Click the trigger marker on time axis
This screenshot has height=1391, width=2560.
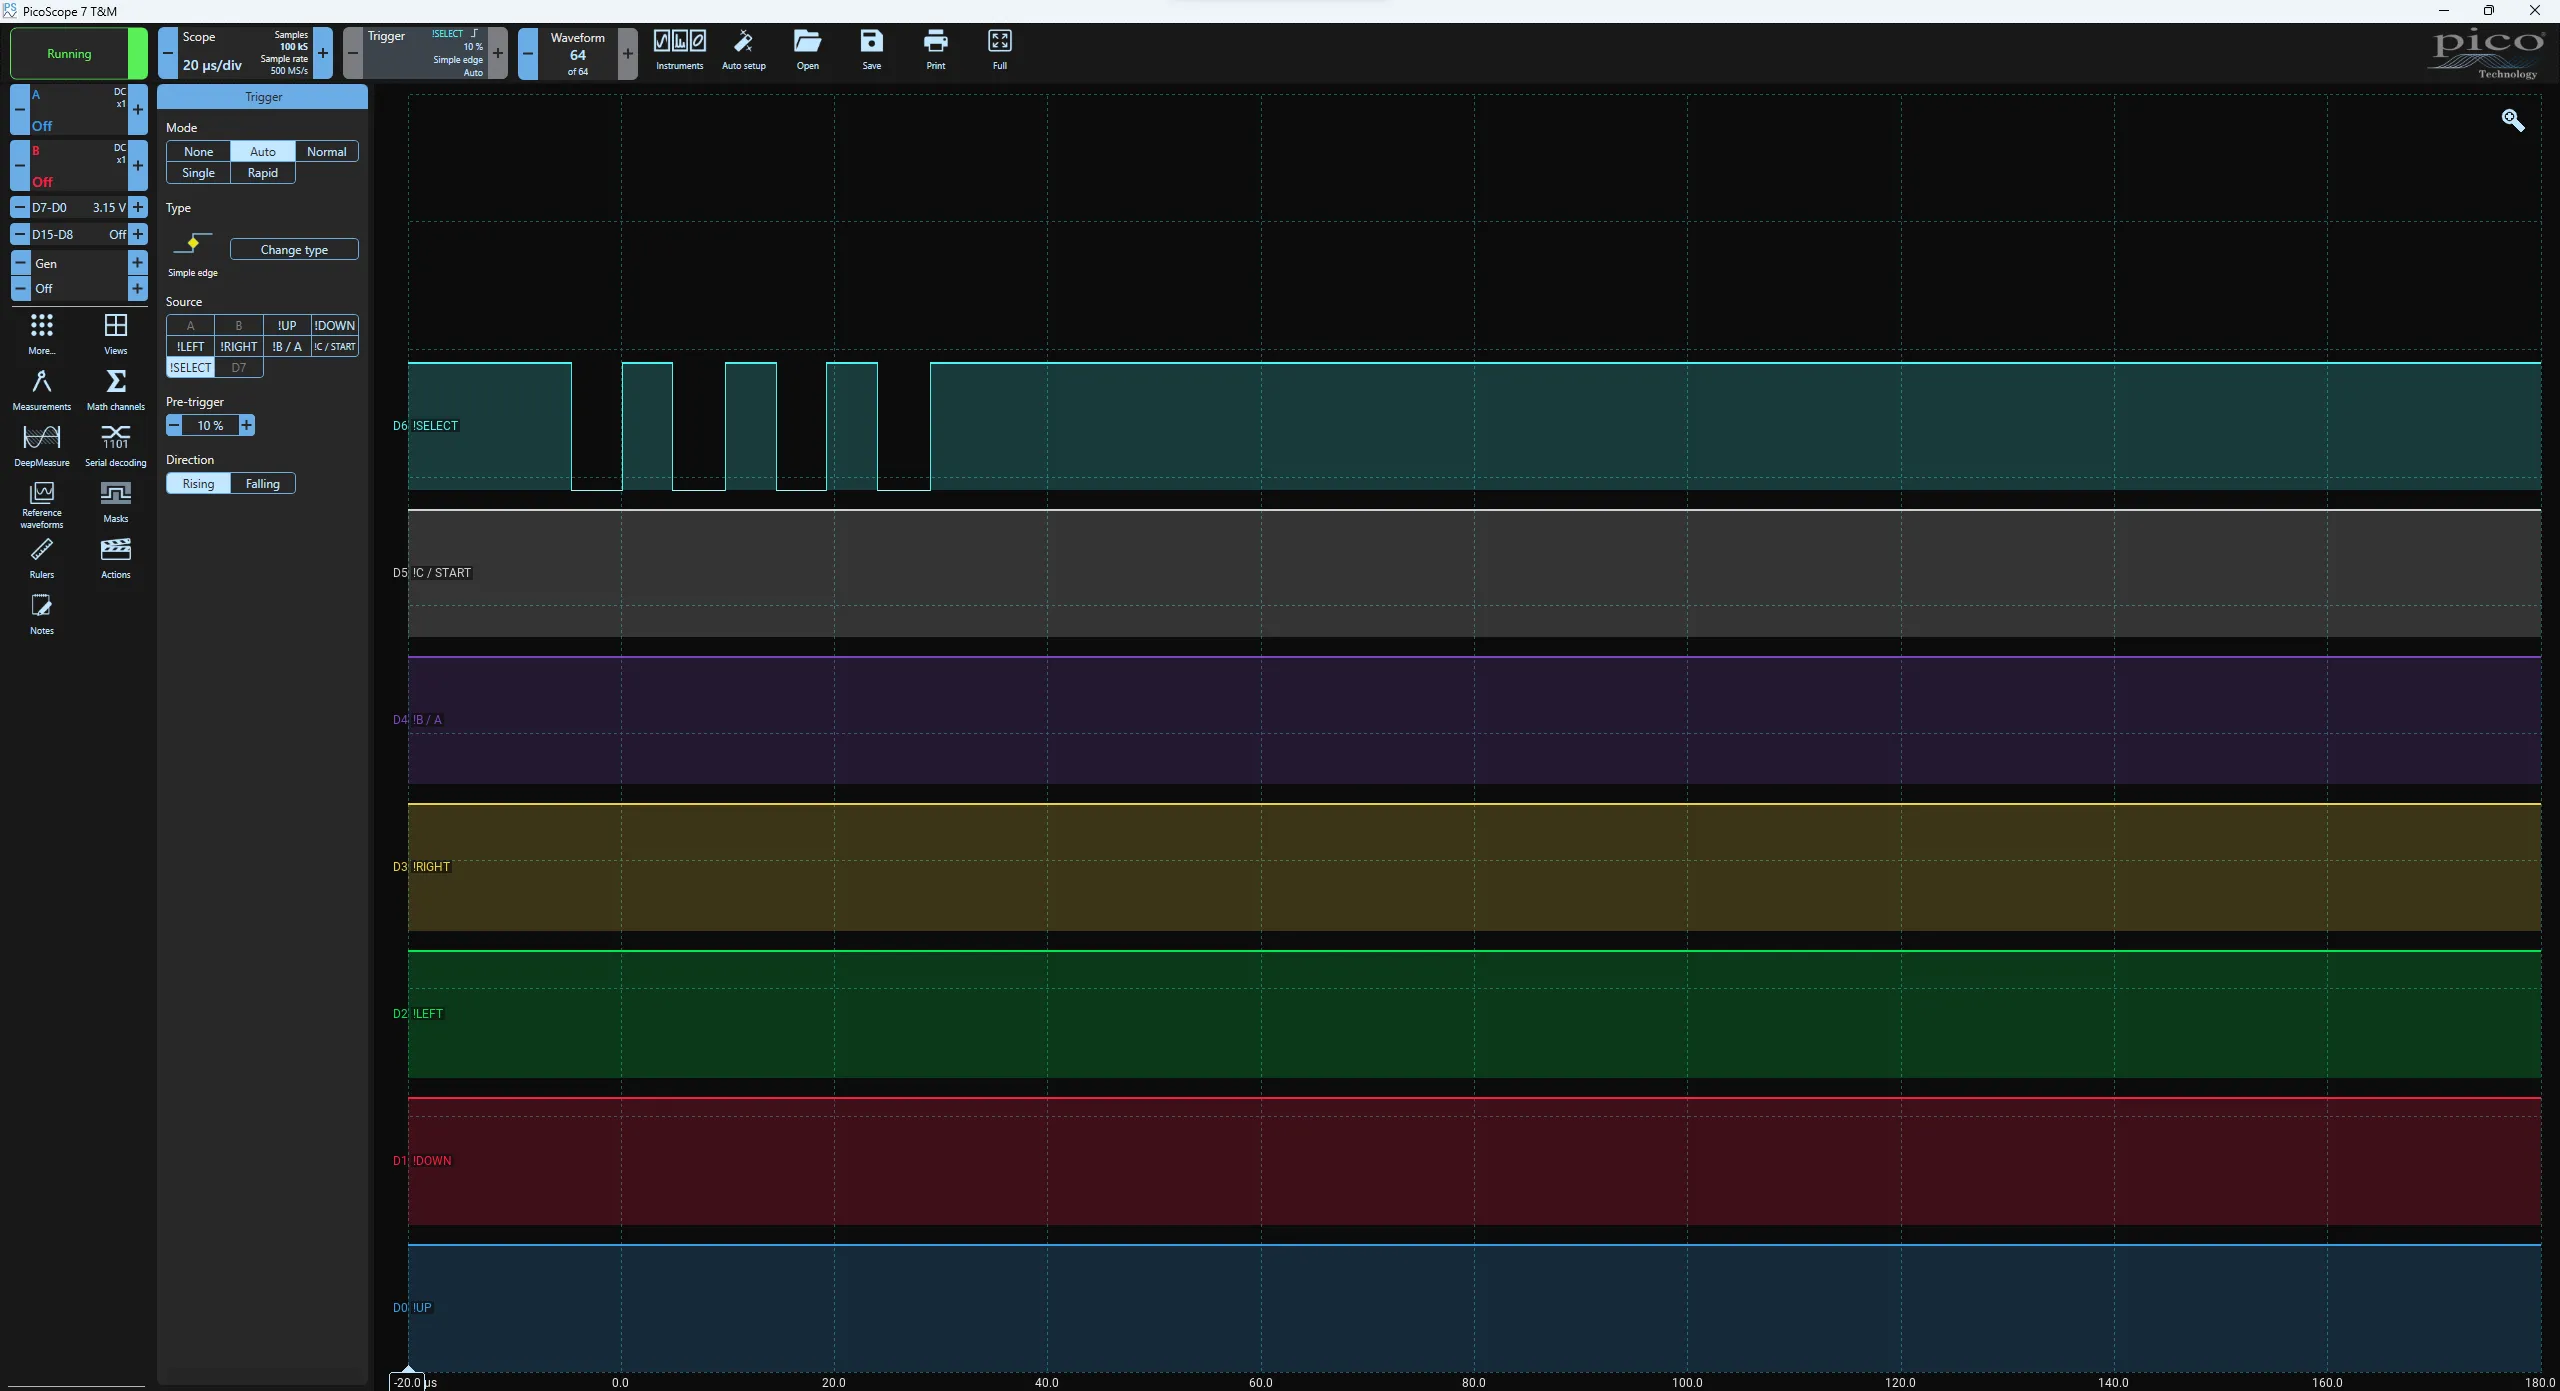(408, 1369)
